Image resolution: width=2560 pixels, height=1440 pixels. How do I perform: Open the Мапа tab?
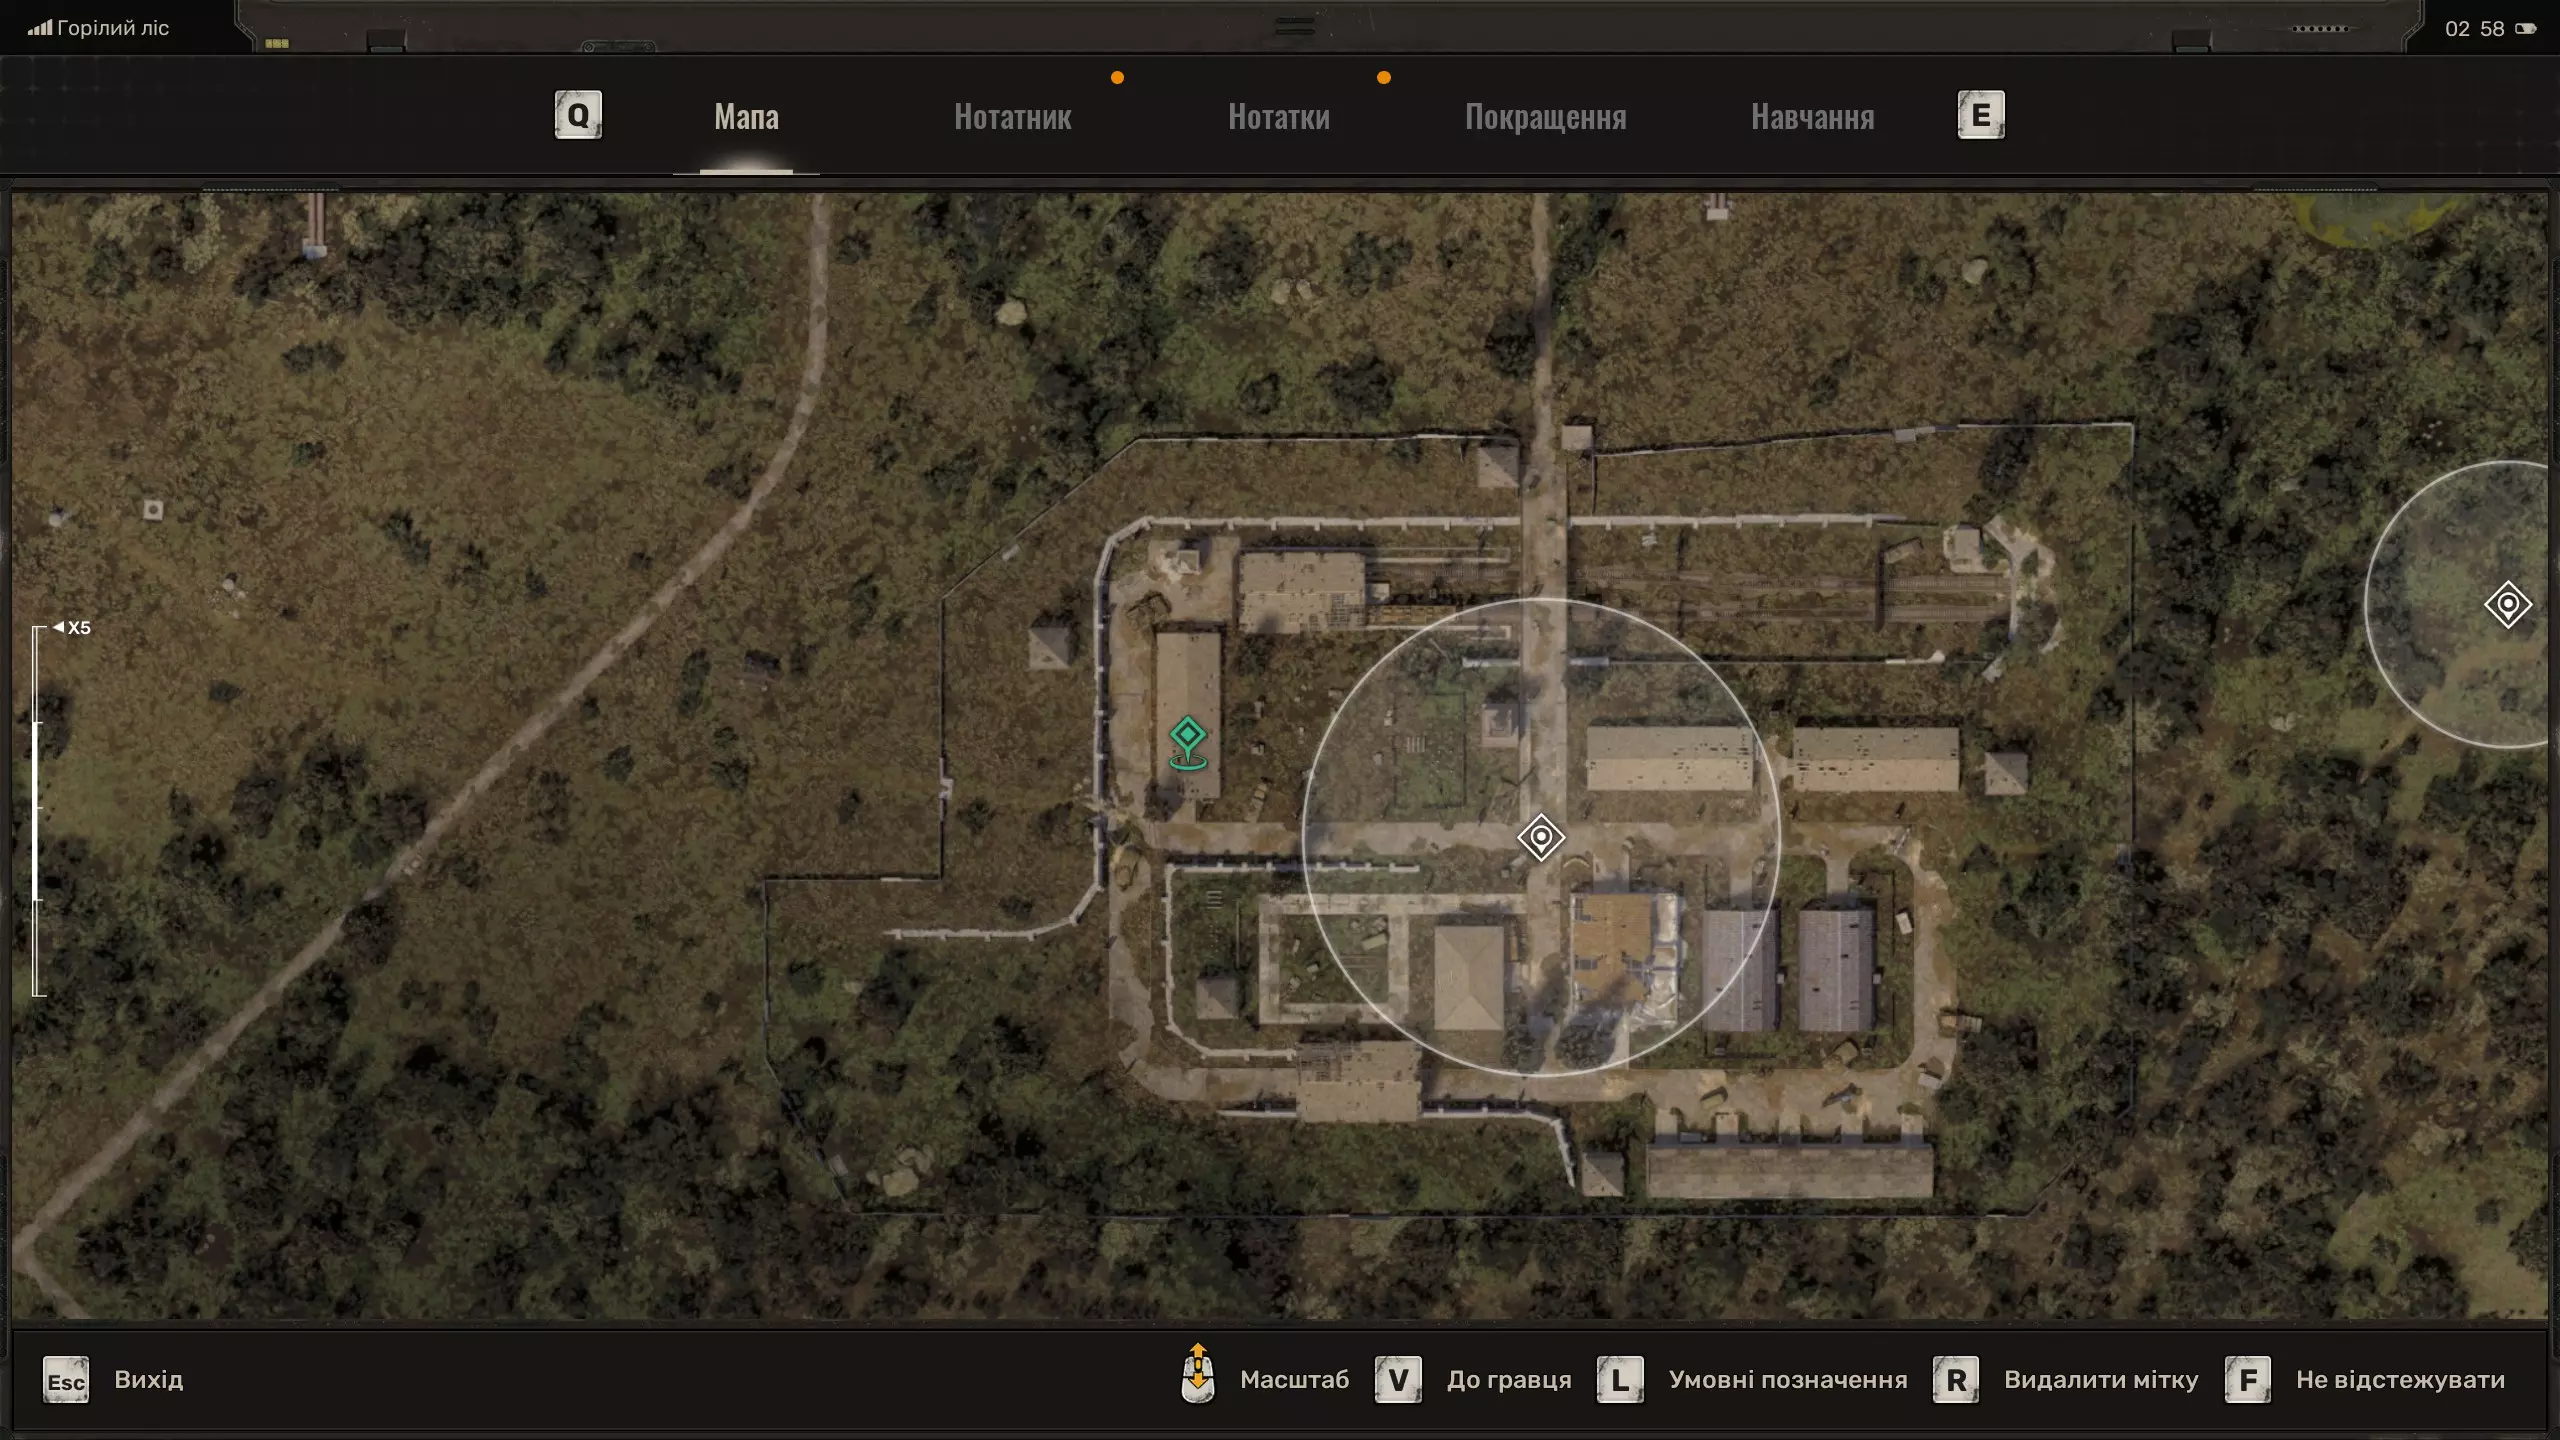pyautogui.click(x=746, y=117)
